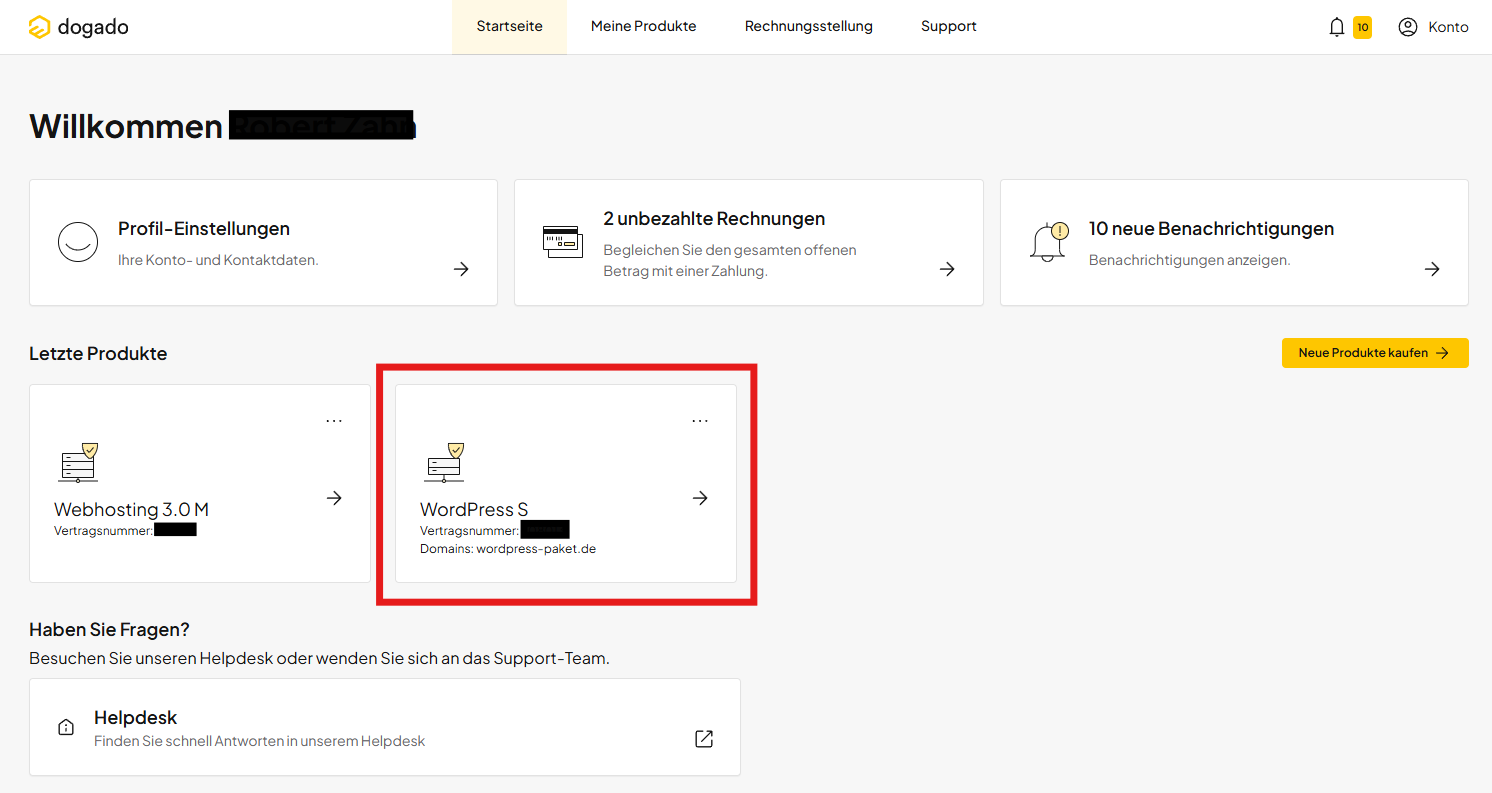Image resolution: width=1492 pixels, height=793 pixels.
Task: Switch to the Startseite tab
Action: pyautogui.click(x=509, y=27)
